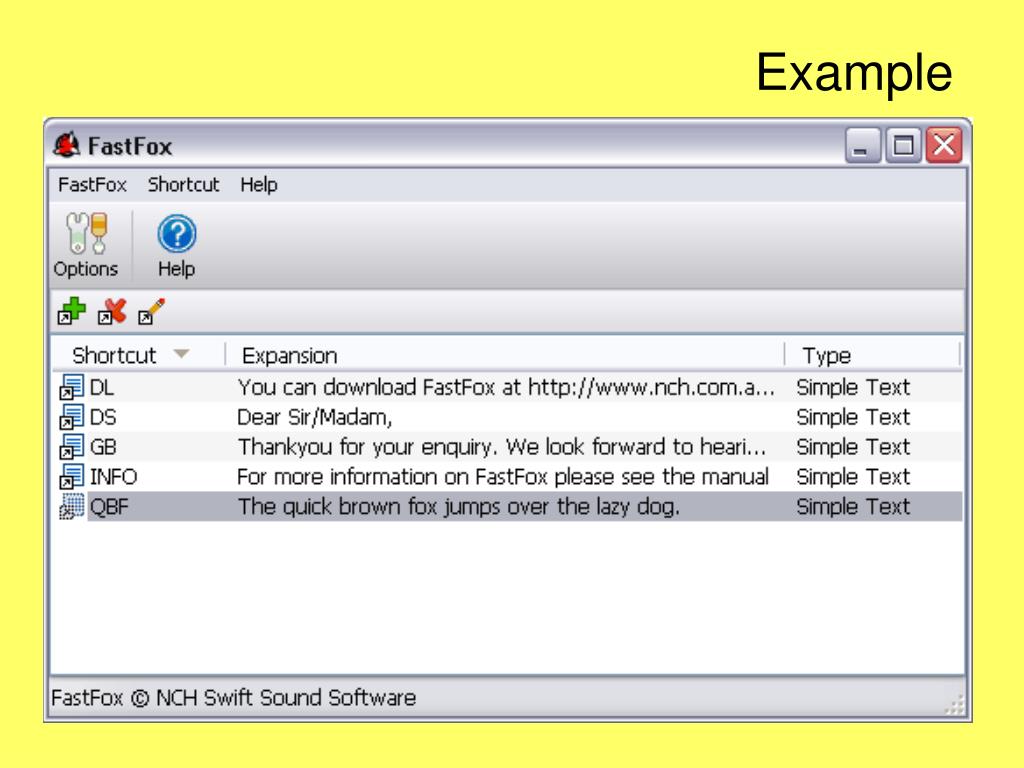1024x768 pixels.
Task: Click the GB row document icon
Action: [71, 447]
